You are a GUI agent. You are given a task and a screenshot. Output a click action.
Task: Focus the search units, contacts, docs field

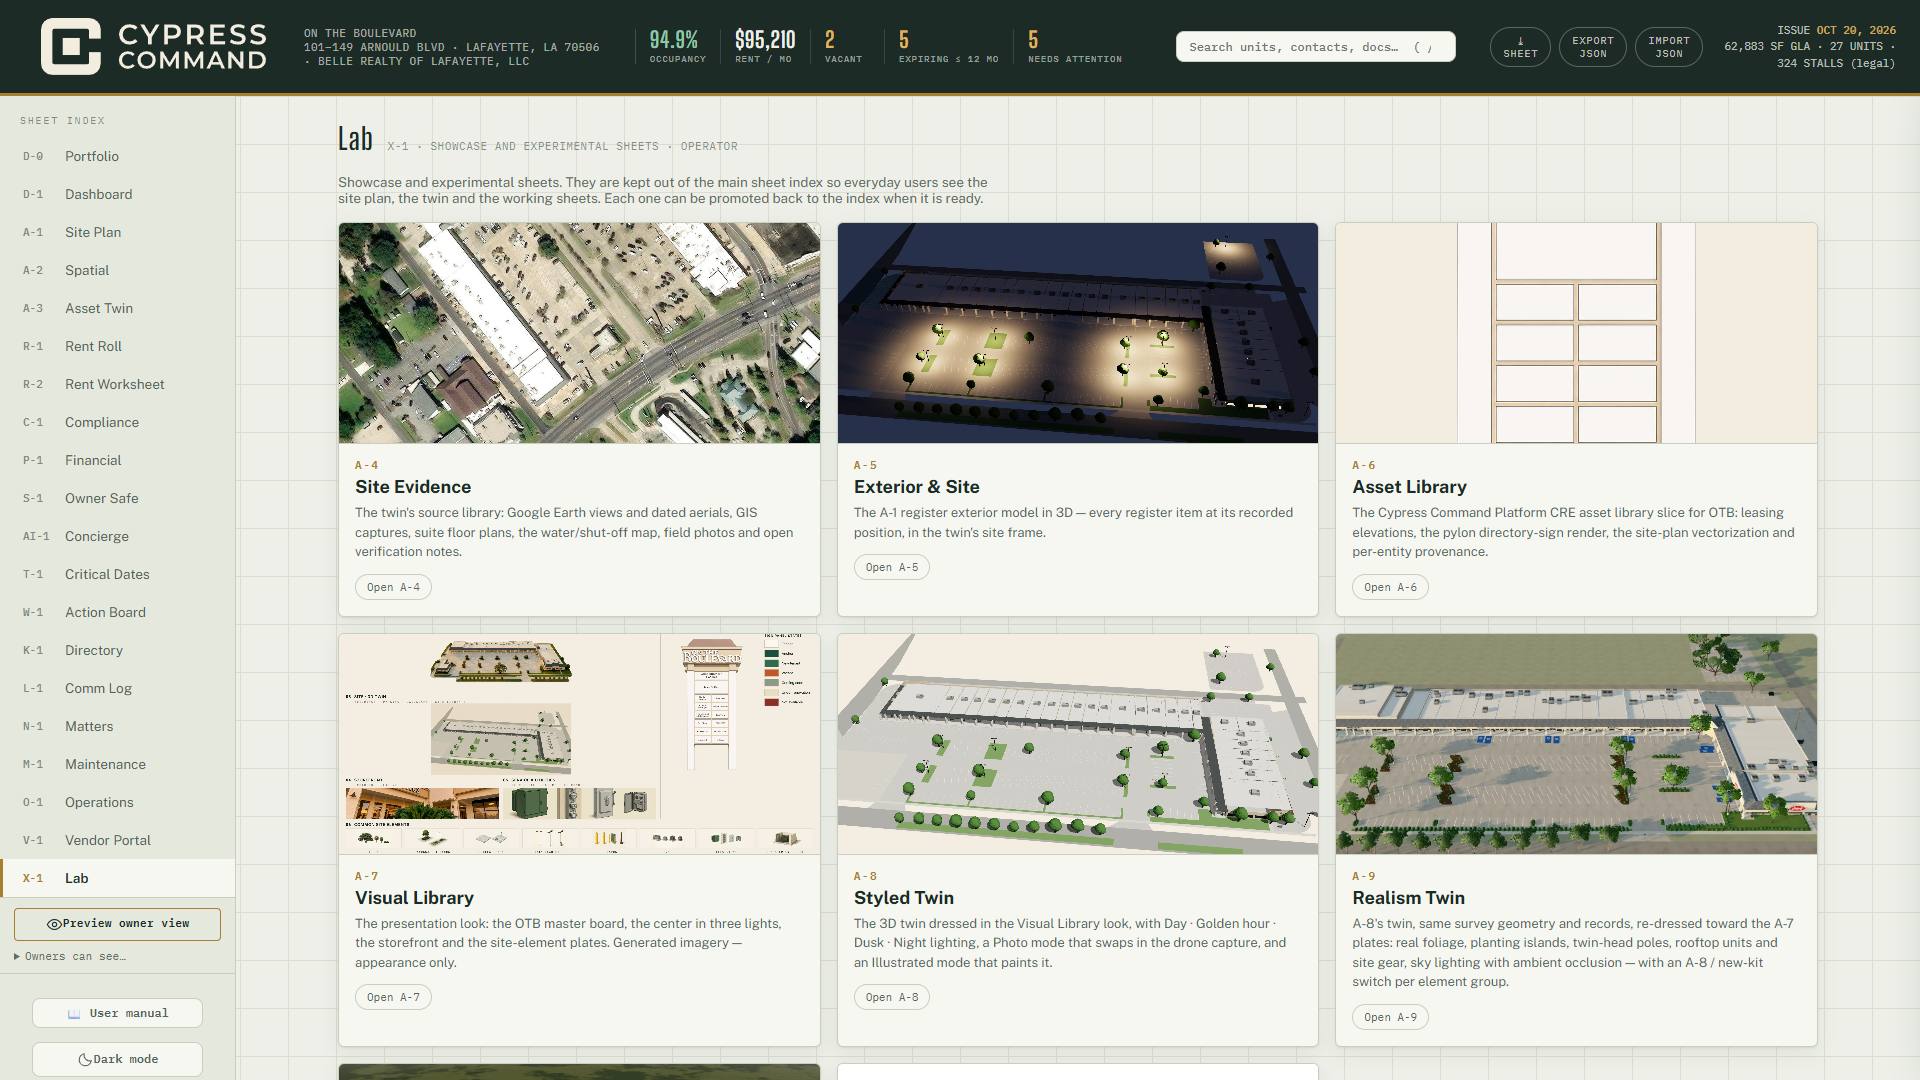click(x=1315, y=47)
